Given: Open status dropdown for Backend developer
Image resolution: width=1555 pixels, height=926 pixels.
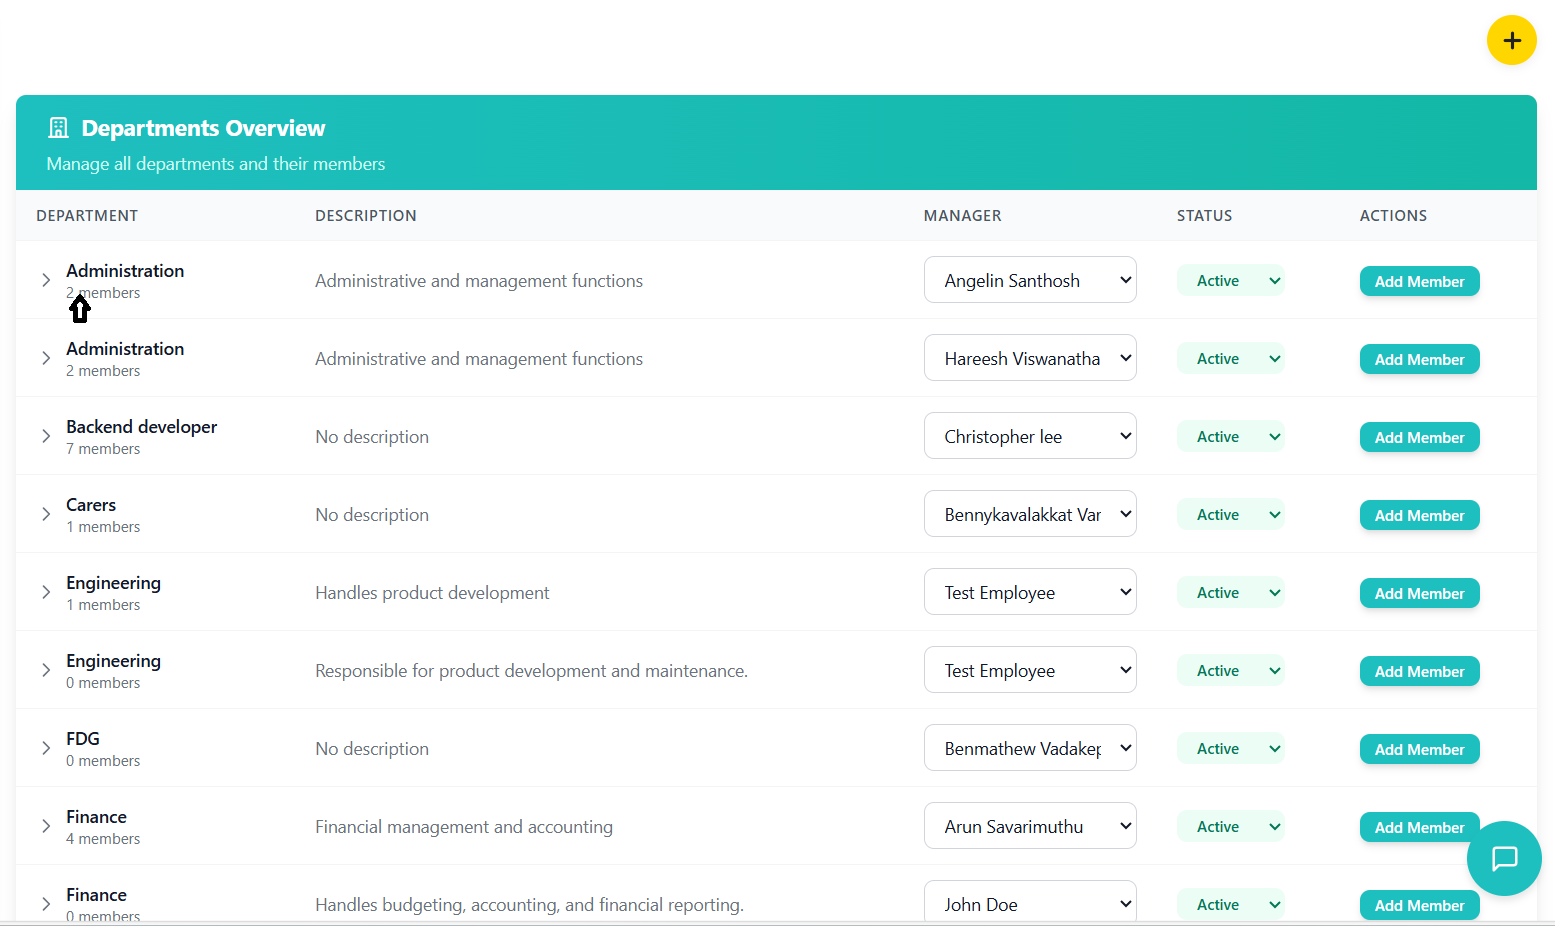Looking at the screenshot, I should point(1231,437).
